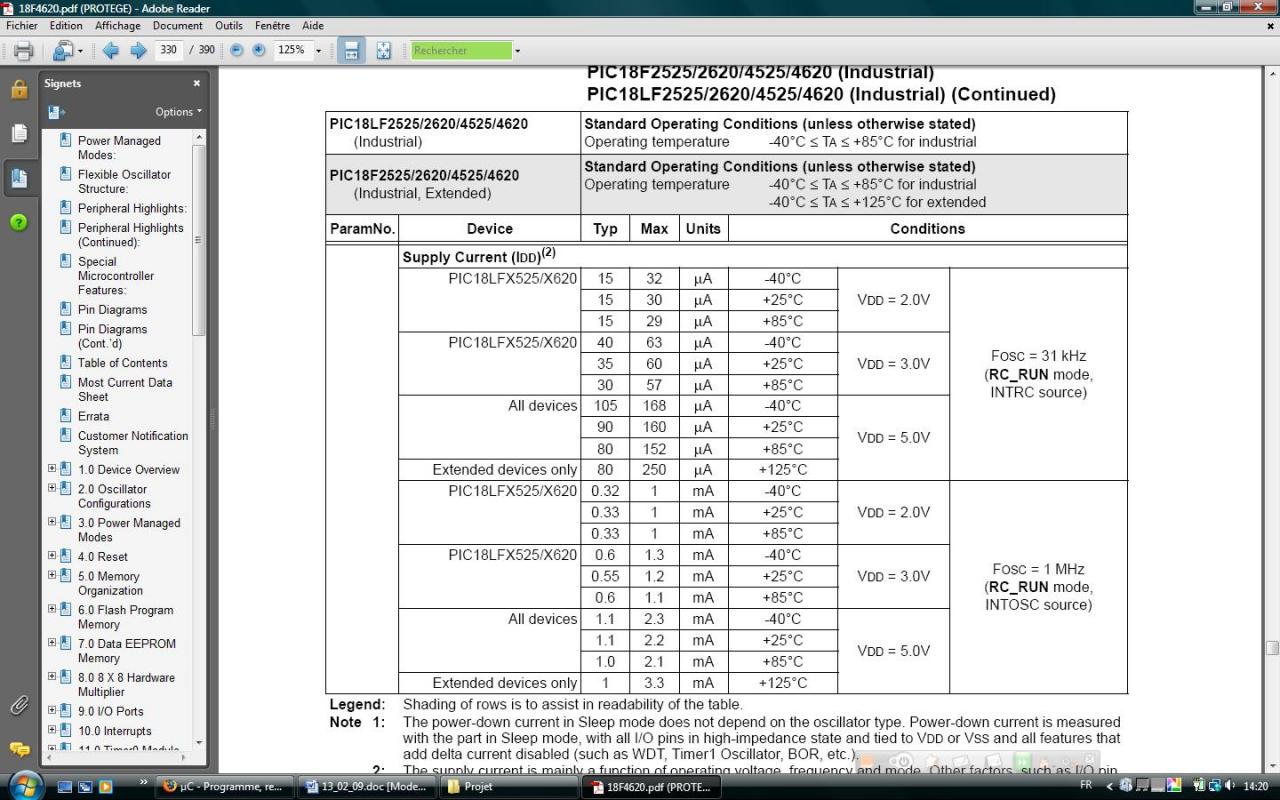The image size is (1280, 800).
Task: Click the green Rechercher search field
Action: click(x=461, y=51)
